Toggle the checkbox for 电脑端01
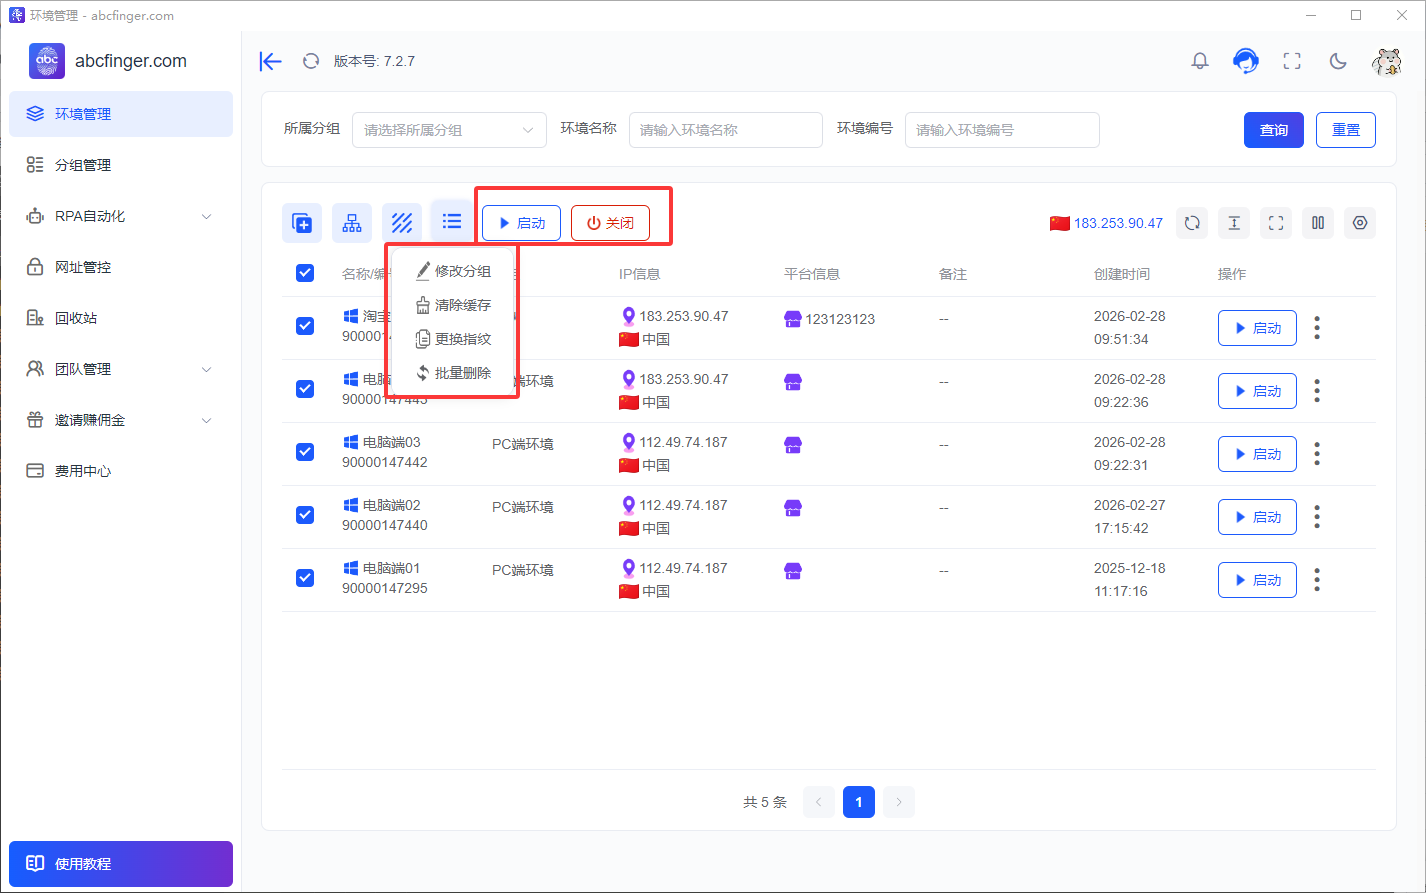 (x=305, y=578)
